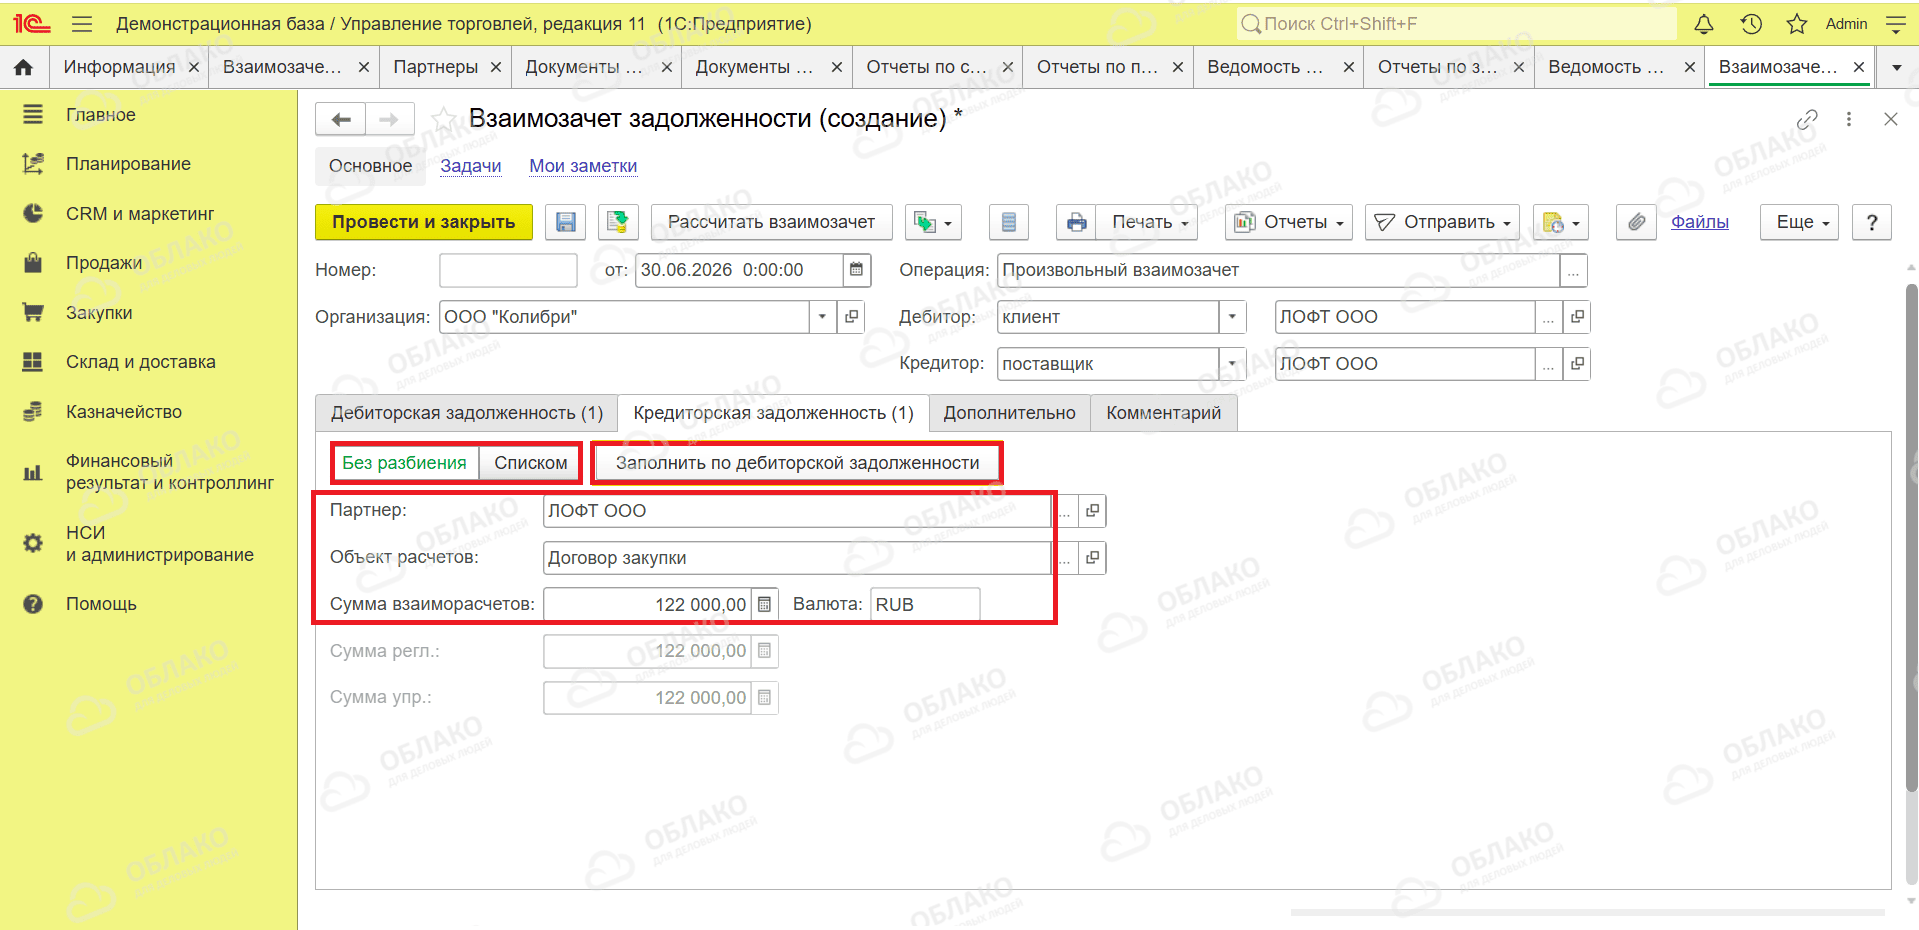The height and width of the screenshot is (930, 1919).
Task: Open selection ellipsis for Операция field
Action: coord(1574,270)
